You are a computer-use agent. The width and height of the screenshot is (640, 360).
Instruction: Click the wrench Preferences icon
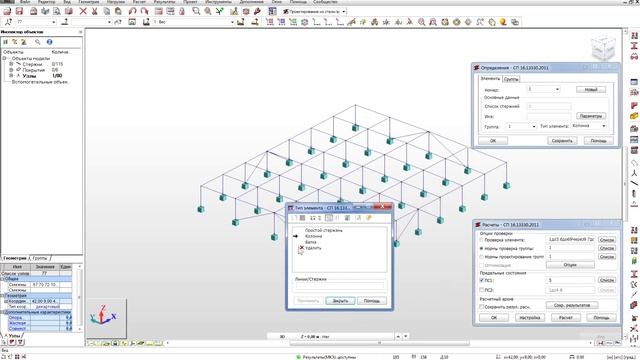pos(258,11)
